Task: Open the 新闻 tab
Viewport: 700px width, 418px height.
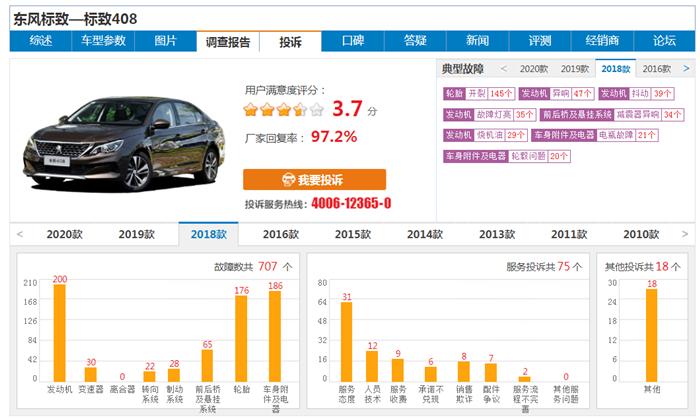Action: [478, 41]
